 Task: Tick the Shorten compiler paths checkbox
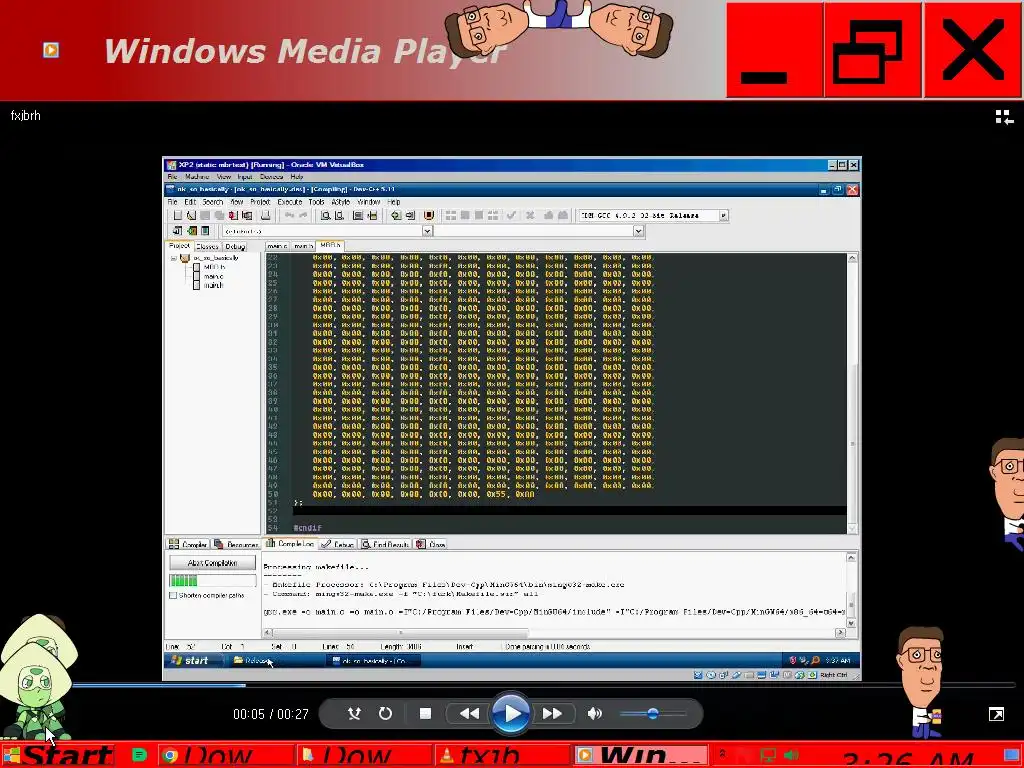[x=173, y=596]
